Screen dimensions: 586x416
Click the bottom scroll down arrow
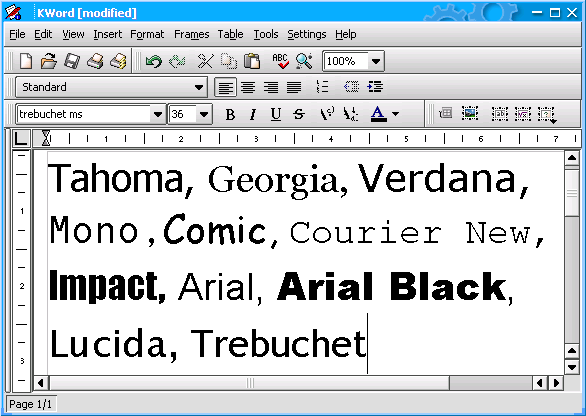(571, 367)
